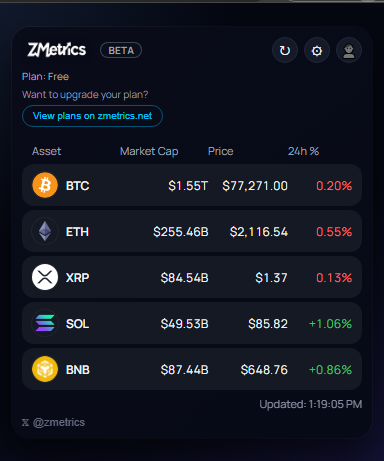This screenshot has height=461, width=384.
Task: Click the ETH market cap $255.46B
Action: click(x=181, y=232)
